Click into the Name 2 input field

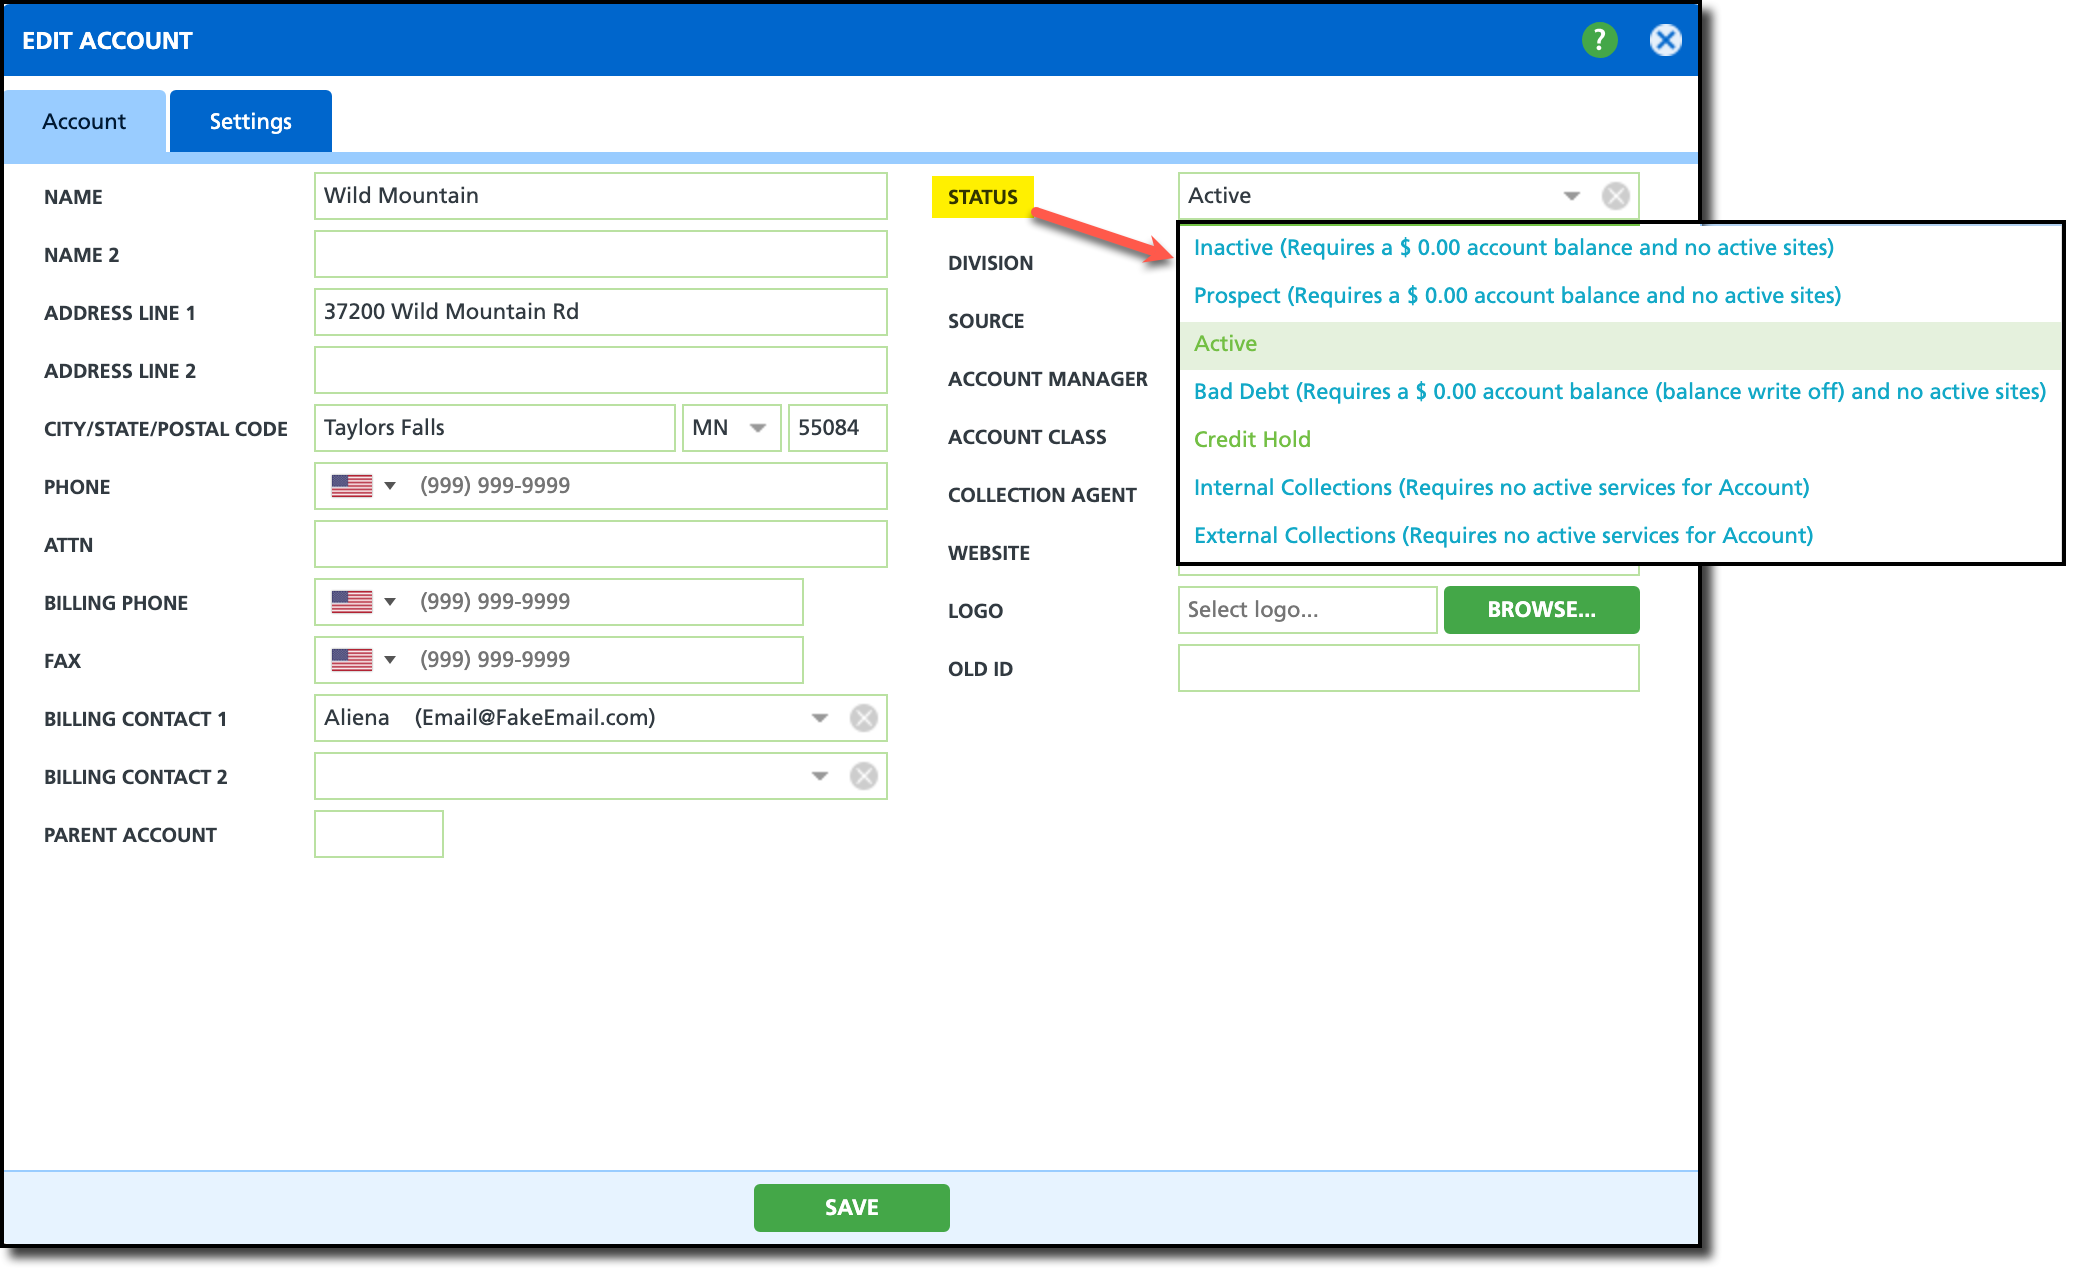point(600,254)
